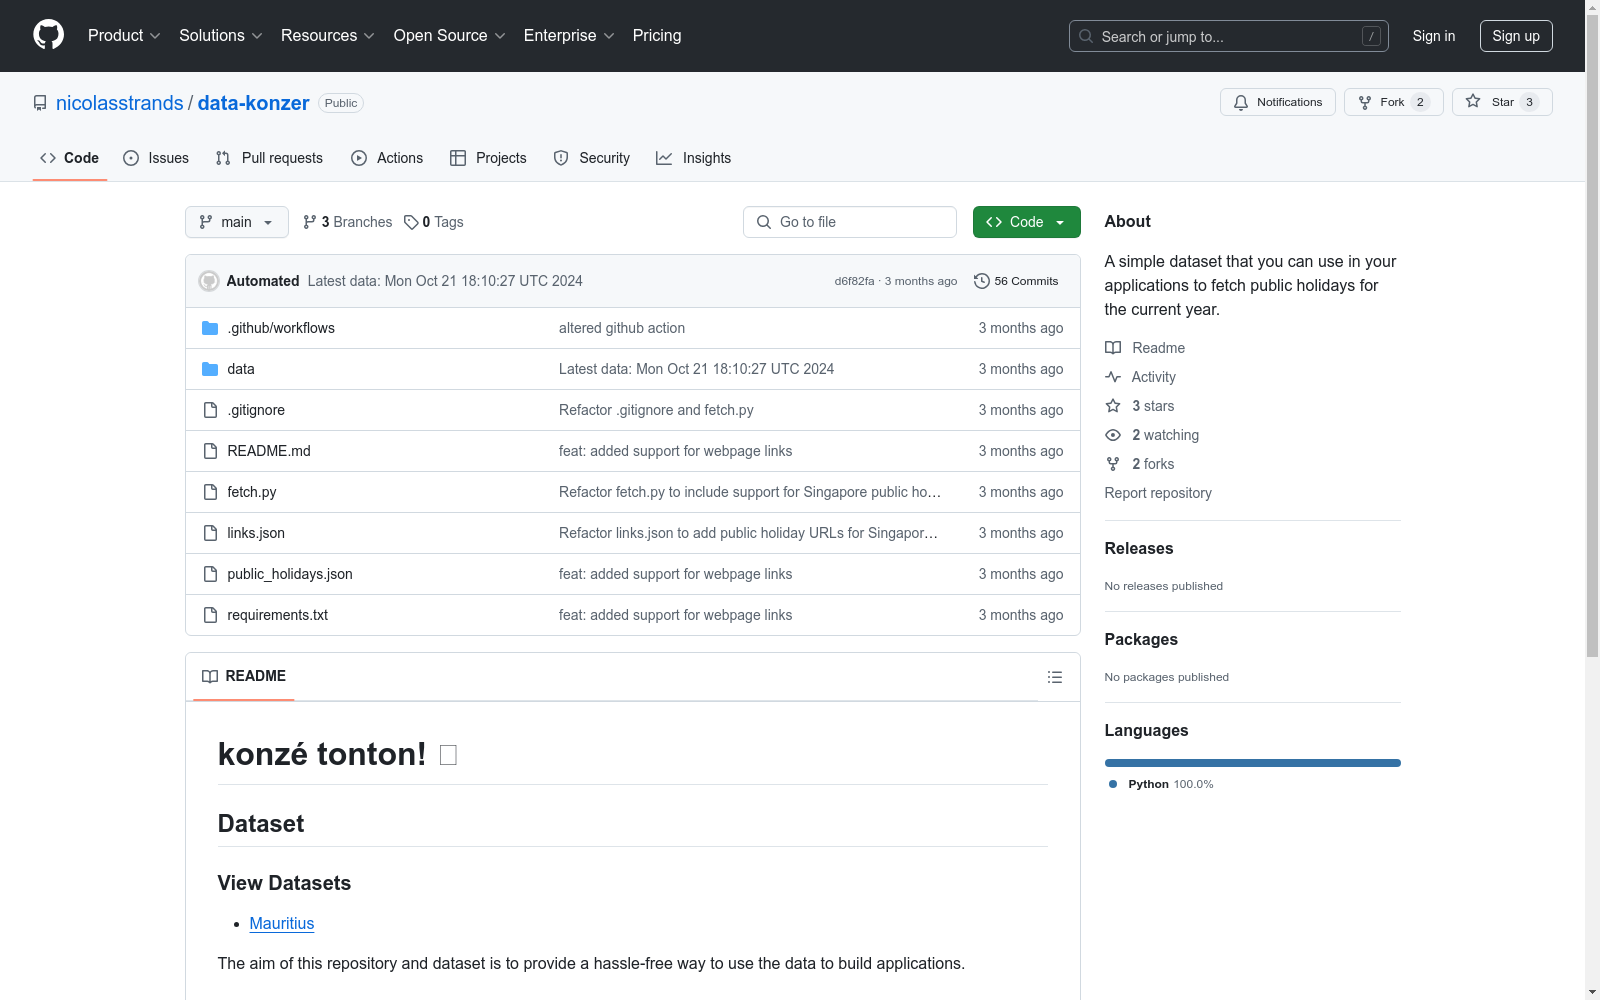Viewport: 1600px width, 1000px height.
Task: Expand the Enterprise menu
Action: point(569,36)
